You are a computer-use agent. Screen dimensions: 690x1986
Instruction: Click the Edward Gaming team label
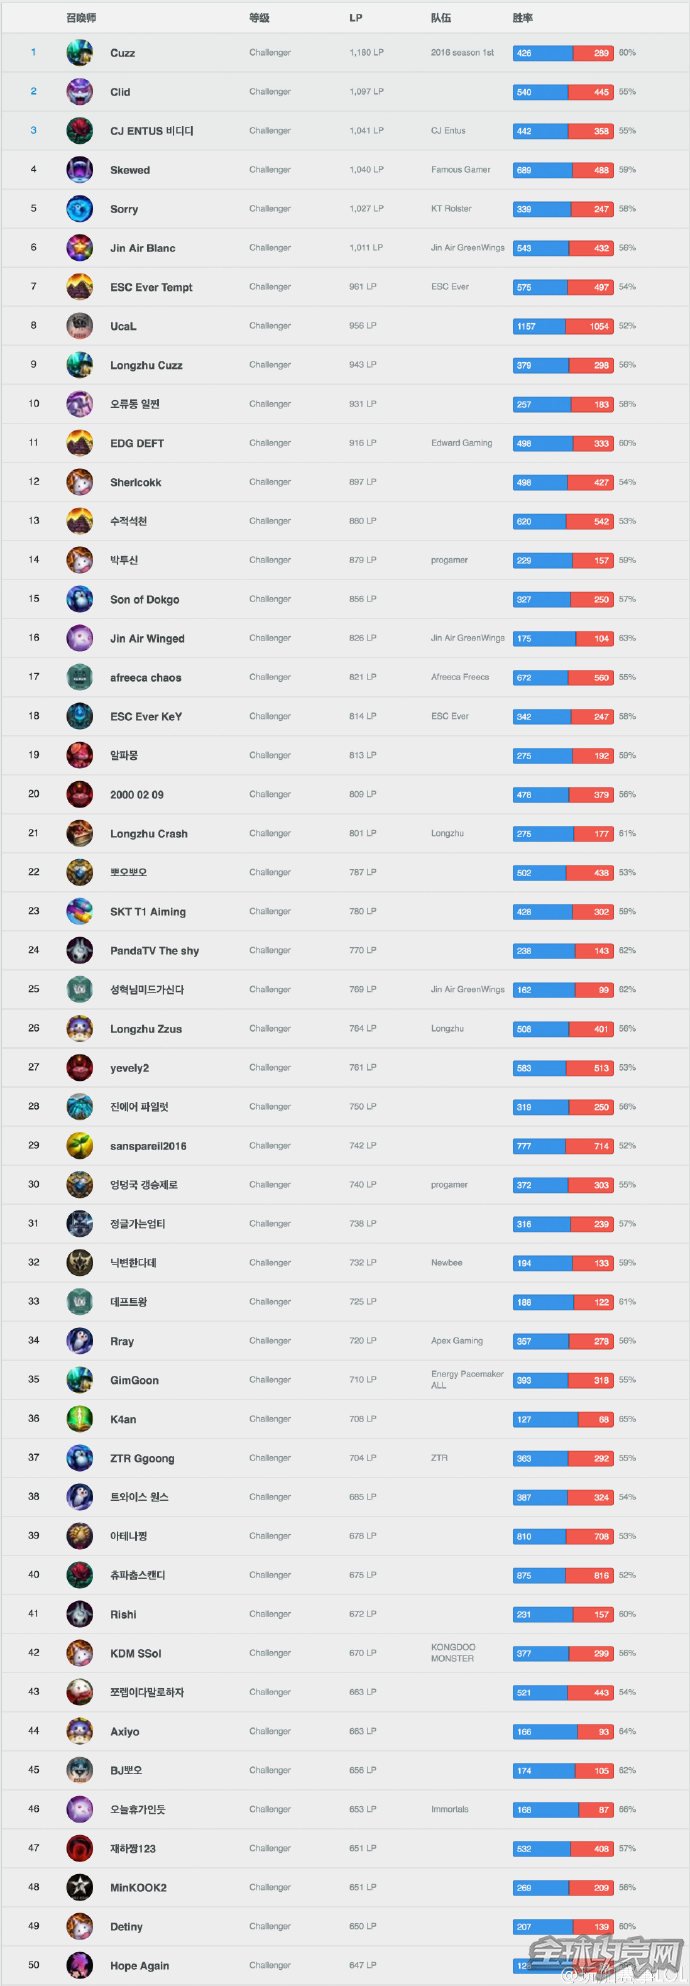pyautogui.click(x=461, y=443)
